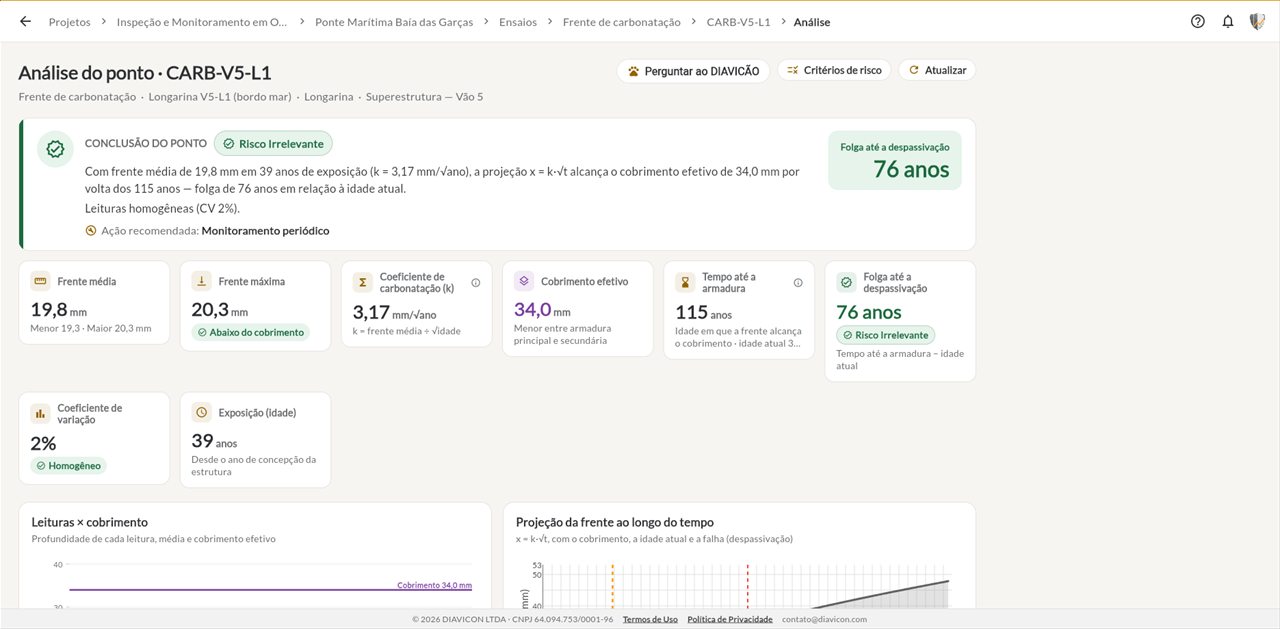Click the Homogêneo badge
The height and width of the screenshot is (629, 1280).
[x=68, y=465]
